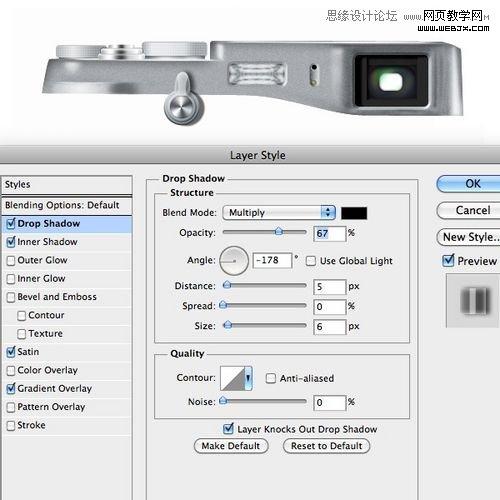The height and width of the screenshot is (500, 500).
Task: Click Reset to Default button
Action: click(x=326, y=446)
